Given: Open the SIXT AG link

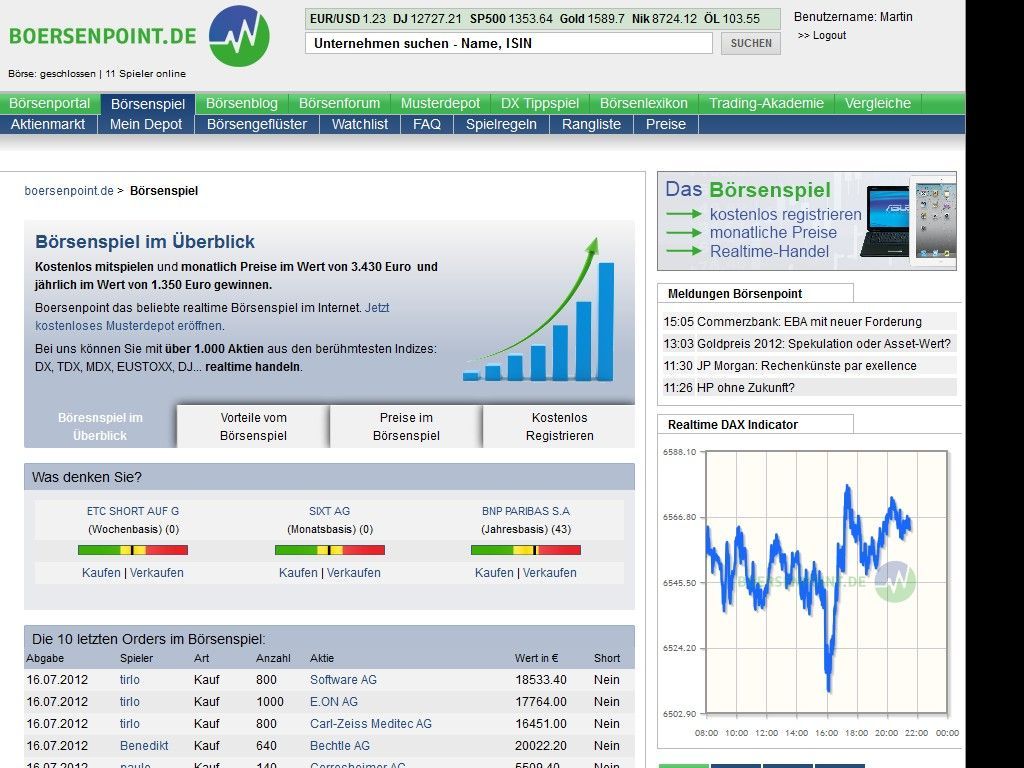Looking at the screenshot, I should point(329,511).
